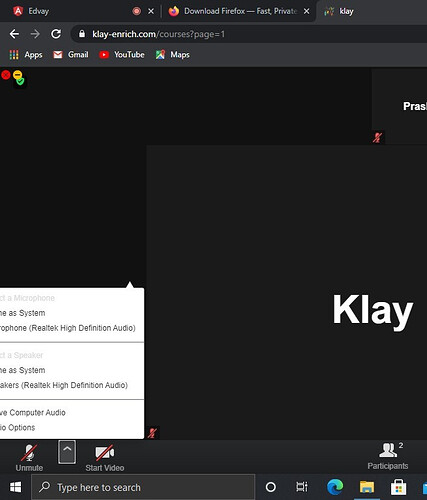The image size is (427, 500).
Task: Click the Windows search box in taskbar
Action: click(x=143, y=487)
